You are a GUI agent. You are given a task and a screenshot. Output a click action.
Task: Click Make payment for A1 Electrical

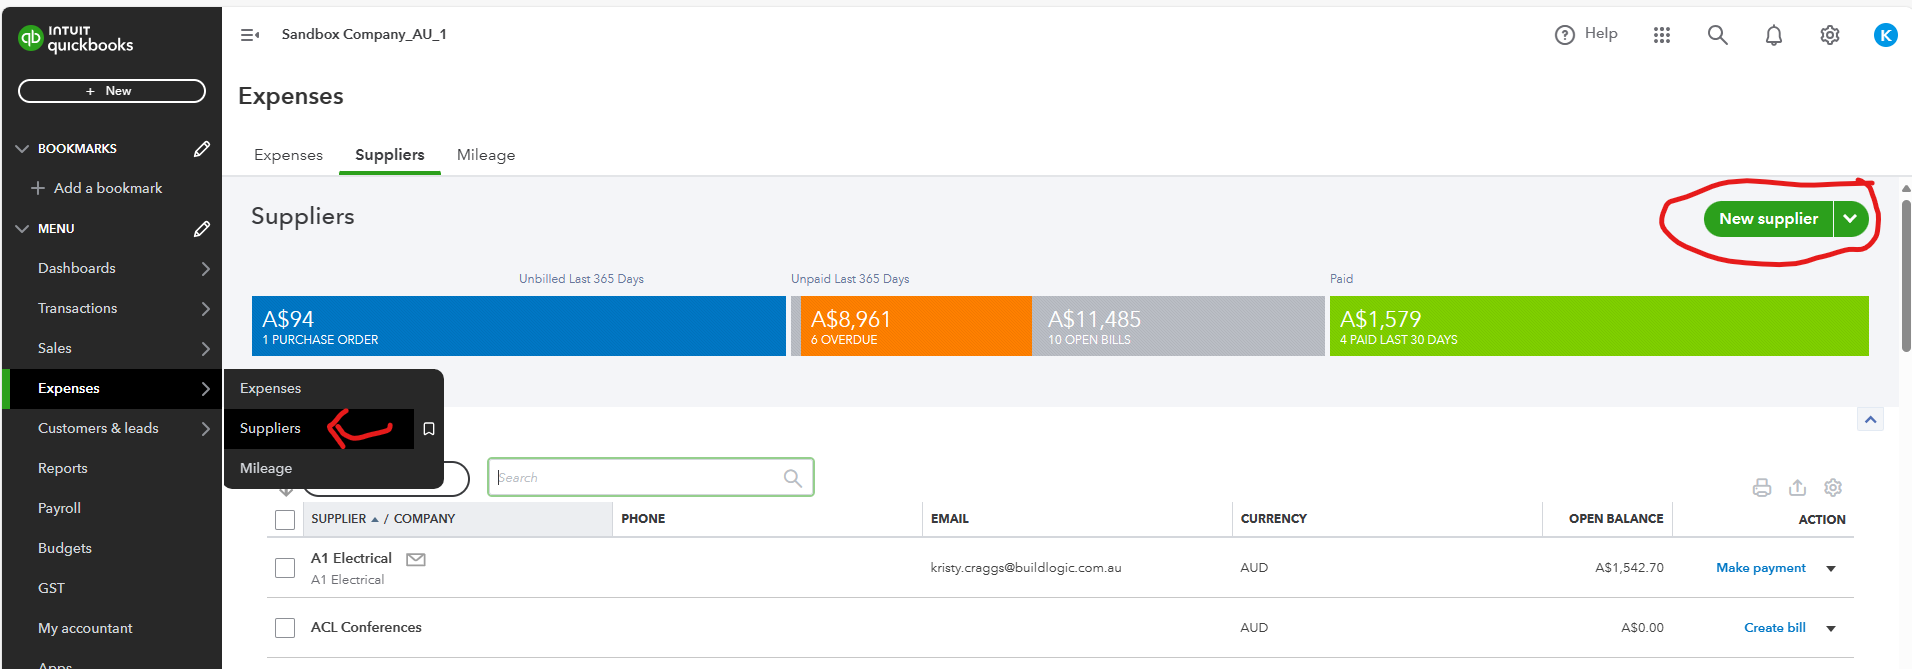click(x=1761, y=568)
